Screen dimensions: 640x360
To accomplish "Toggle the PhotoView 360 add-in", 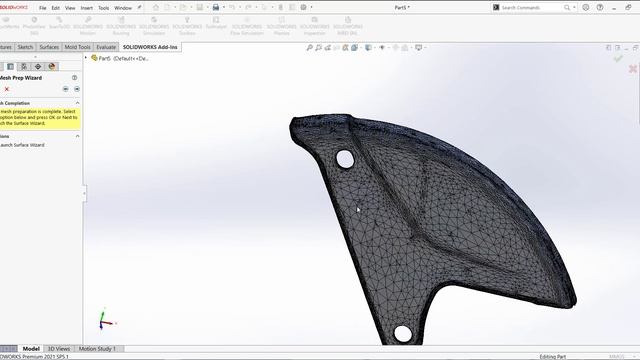I will coord(34,26).
